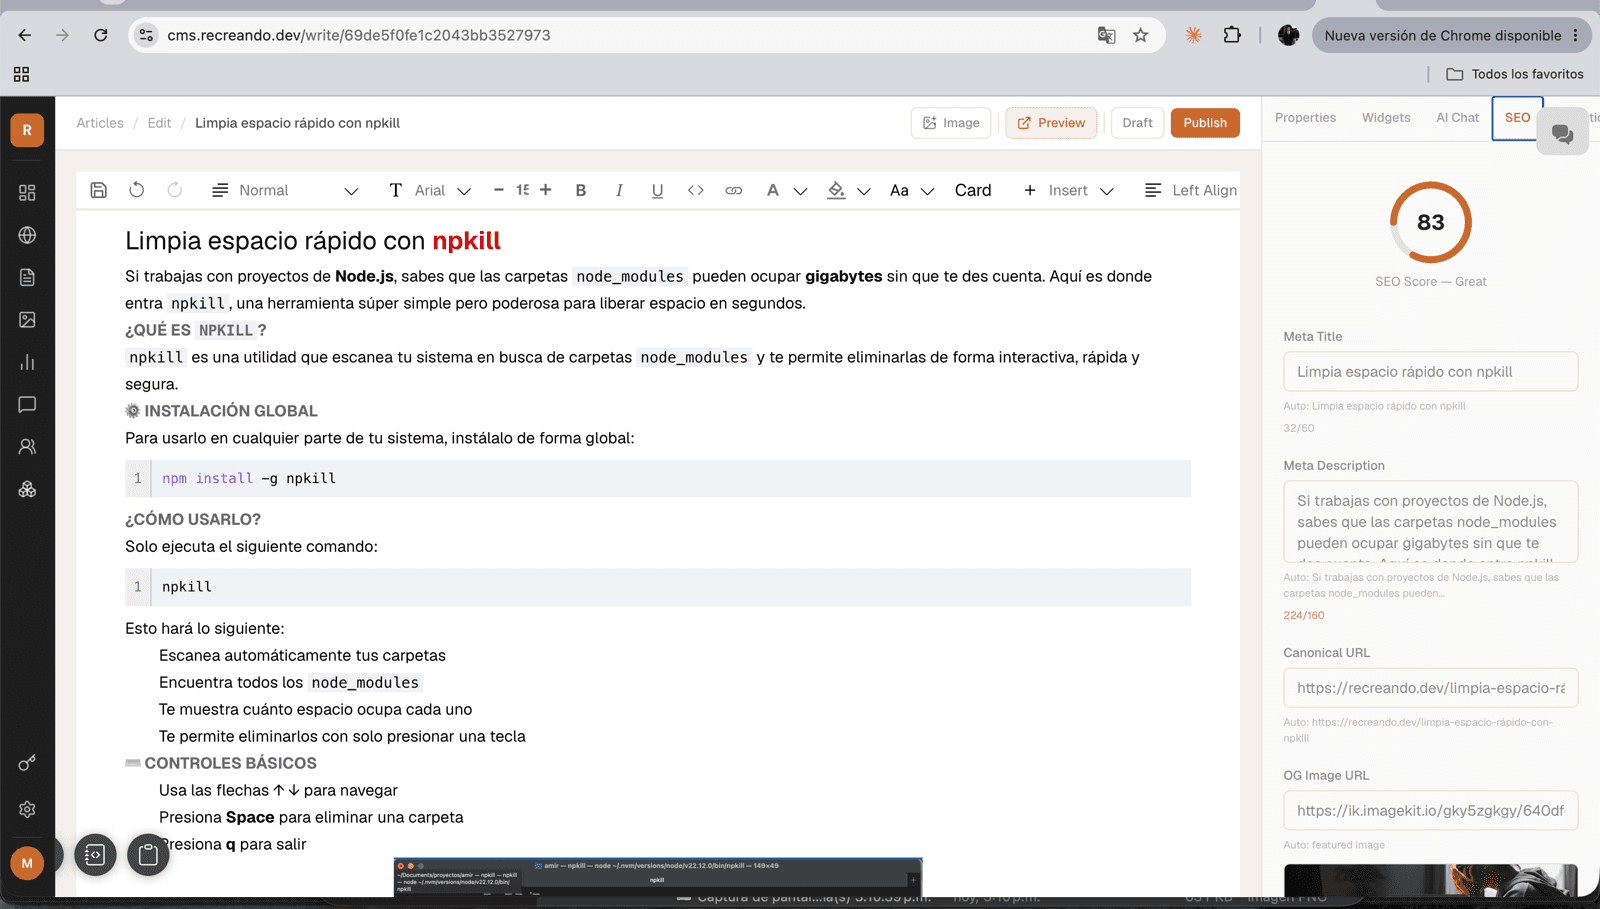Switch to the Properties tab

coord(1305,117)
